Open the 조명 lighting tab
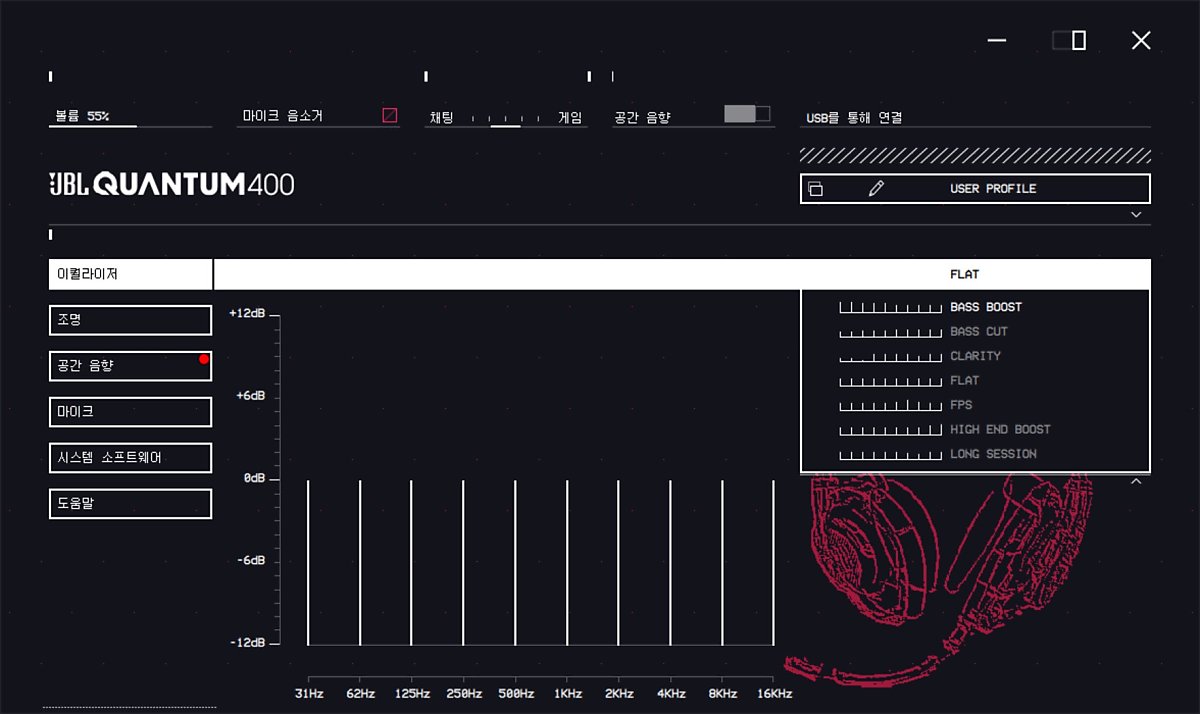Screen dimensions: 1200x714 pyautogui.click(x=130, y=320)
